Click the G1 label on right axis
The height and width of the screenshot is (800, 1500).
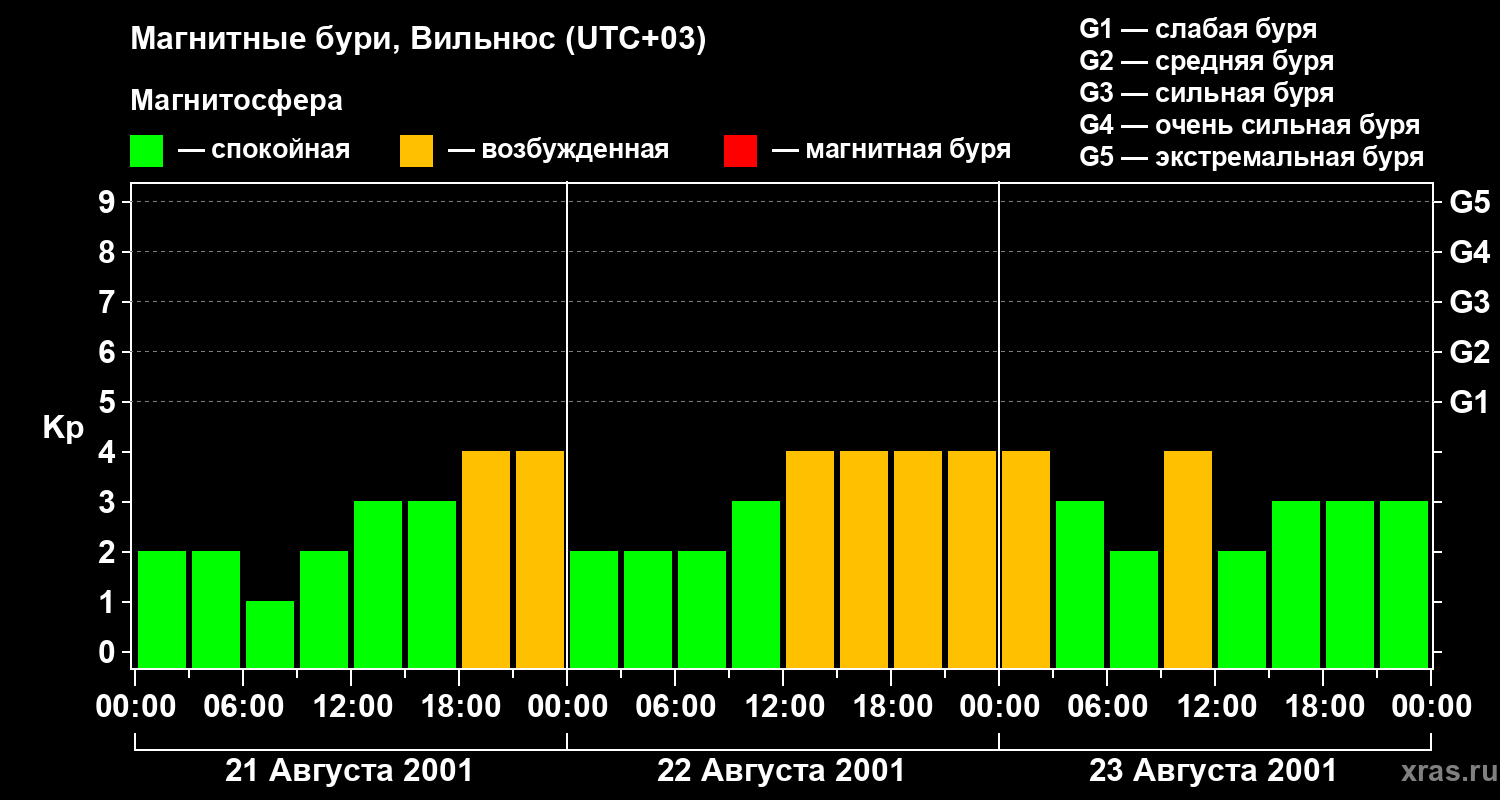[1469, 402]
